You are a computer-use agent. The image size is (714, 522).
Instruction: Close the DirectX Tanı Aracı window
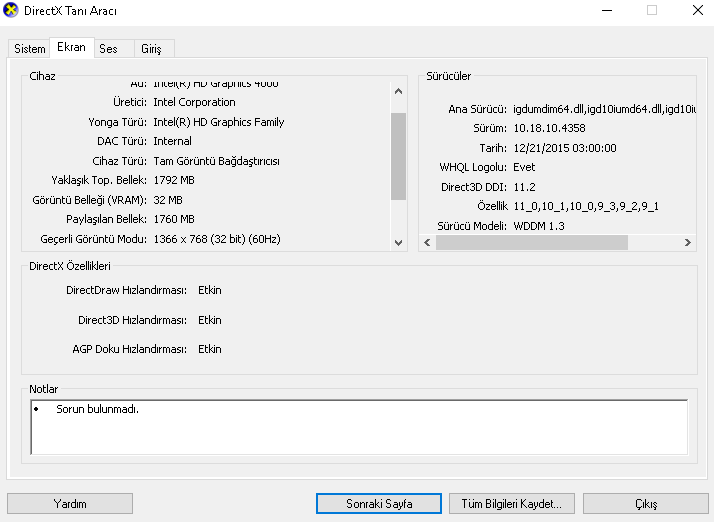[x=698, y=10]
